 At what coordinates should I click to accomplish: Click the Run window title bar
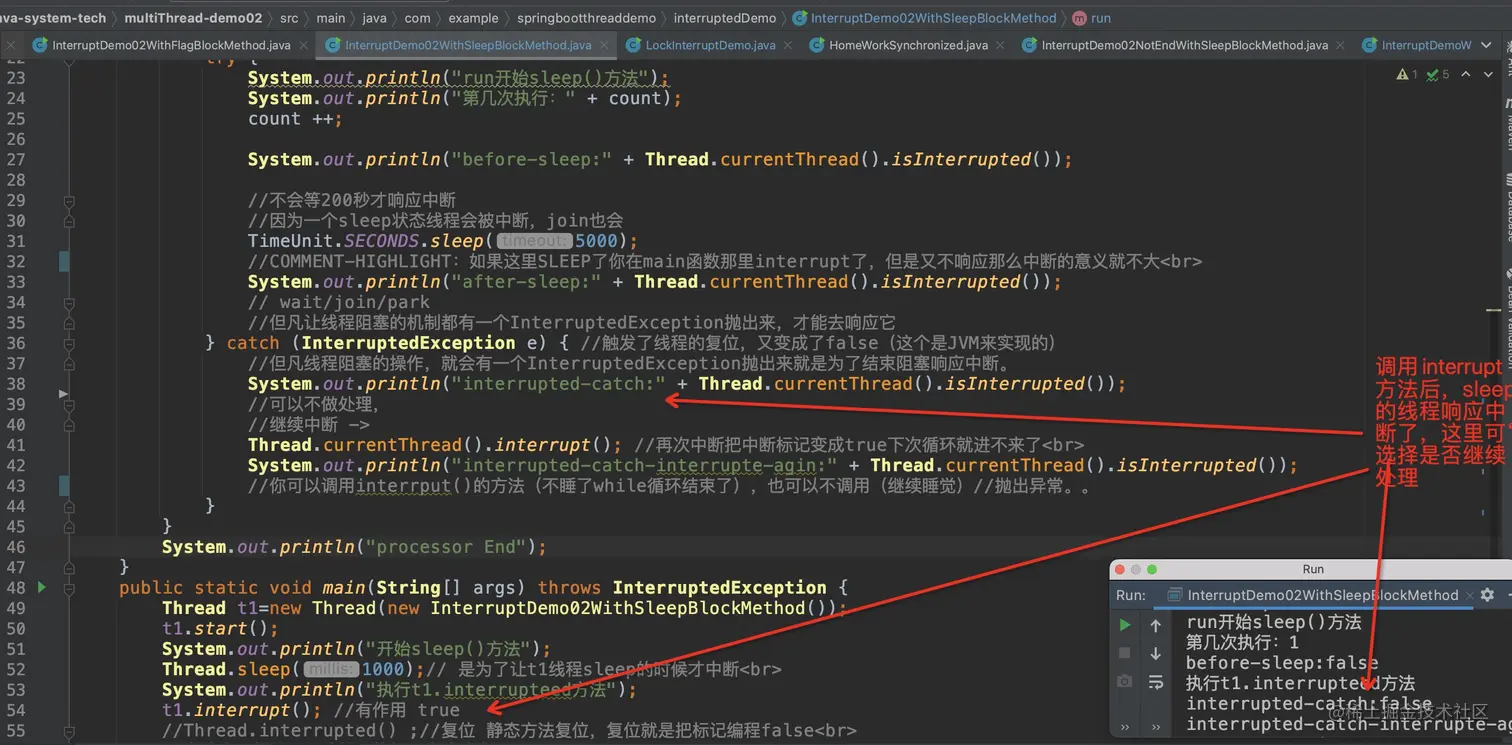pos(1311,569)
